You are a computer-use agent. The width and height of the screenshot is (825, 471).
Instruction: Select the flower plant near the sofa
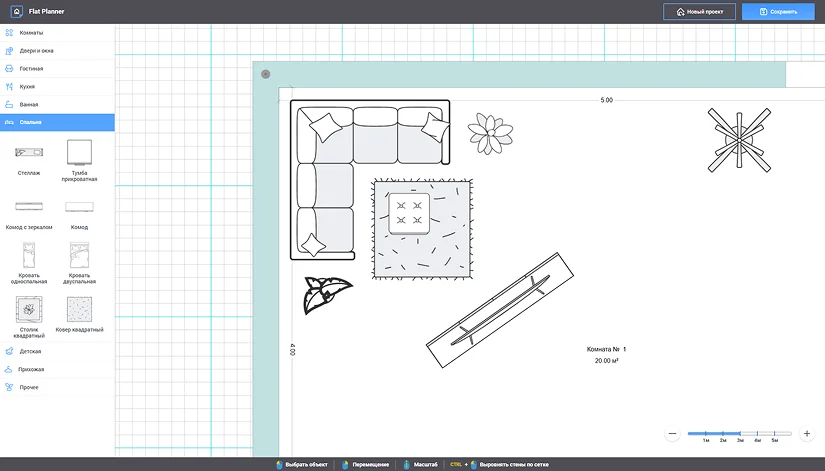tap(490, 134)
